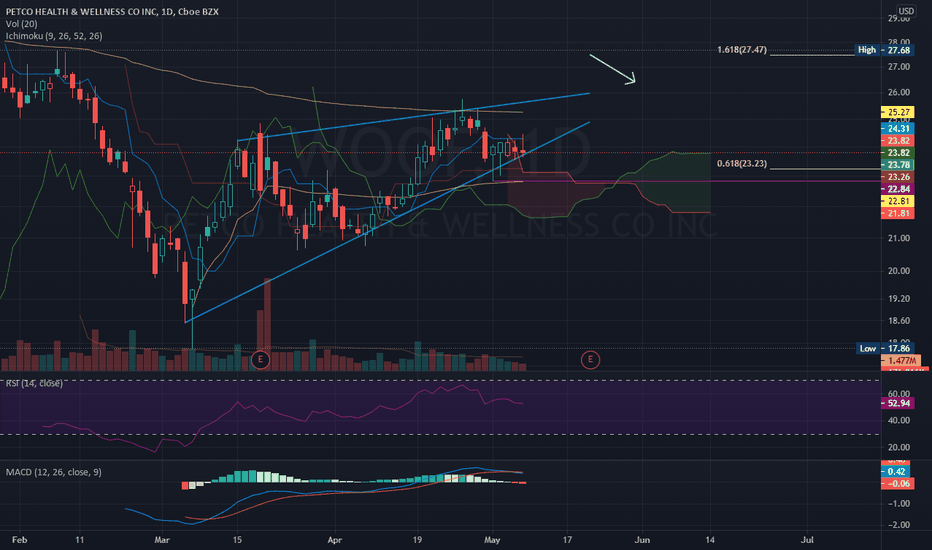Click the 1.477M volume value tag
The image size is (932, 550).
[901, 361]
